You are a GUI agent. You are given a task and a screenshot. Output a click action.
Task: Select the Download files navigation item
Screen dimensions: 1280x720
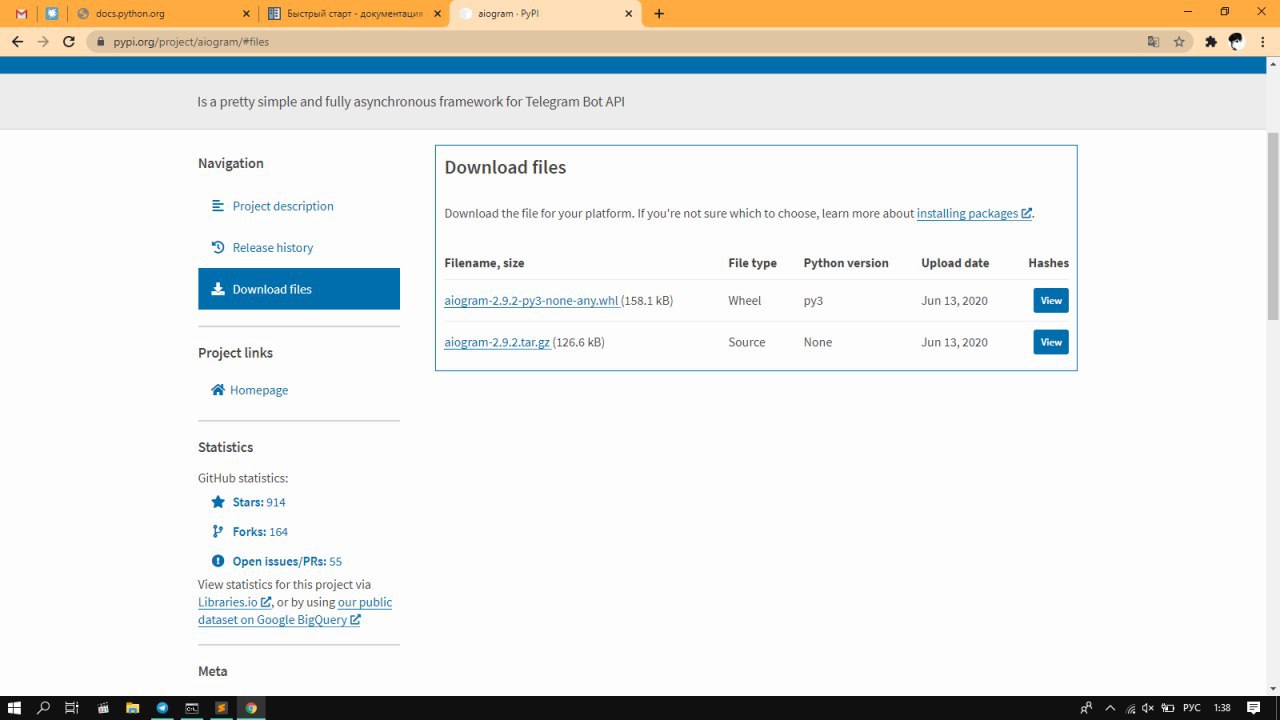[x=299, y=289]
